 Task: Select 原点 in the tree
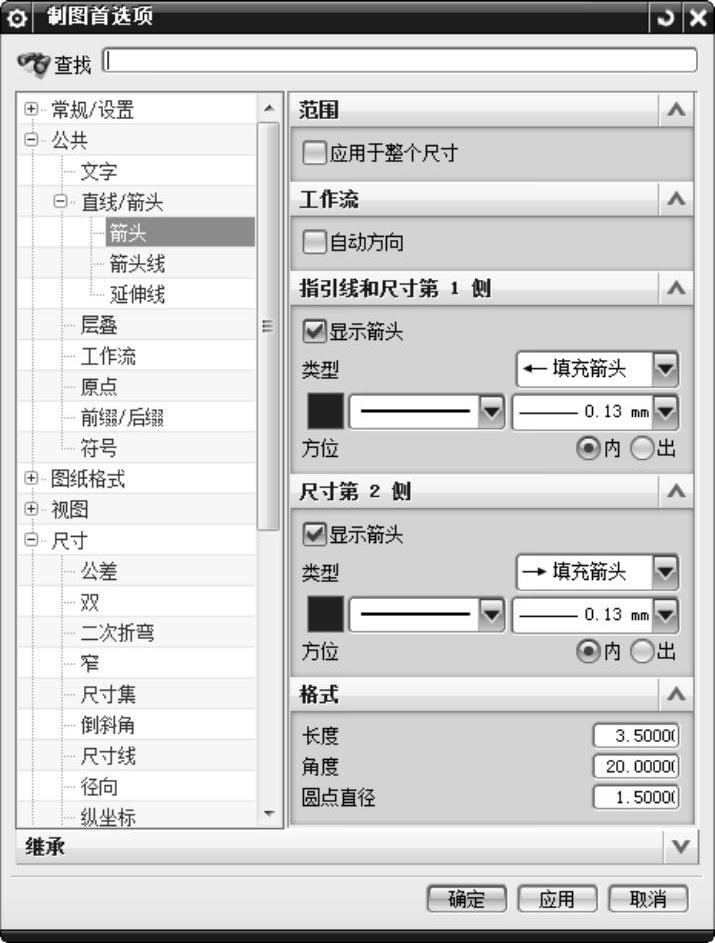99,387
